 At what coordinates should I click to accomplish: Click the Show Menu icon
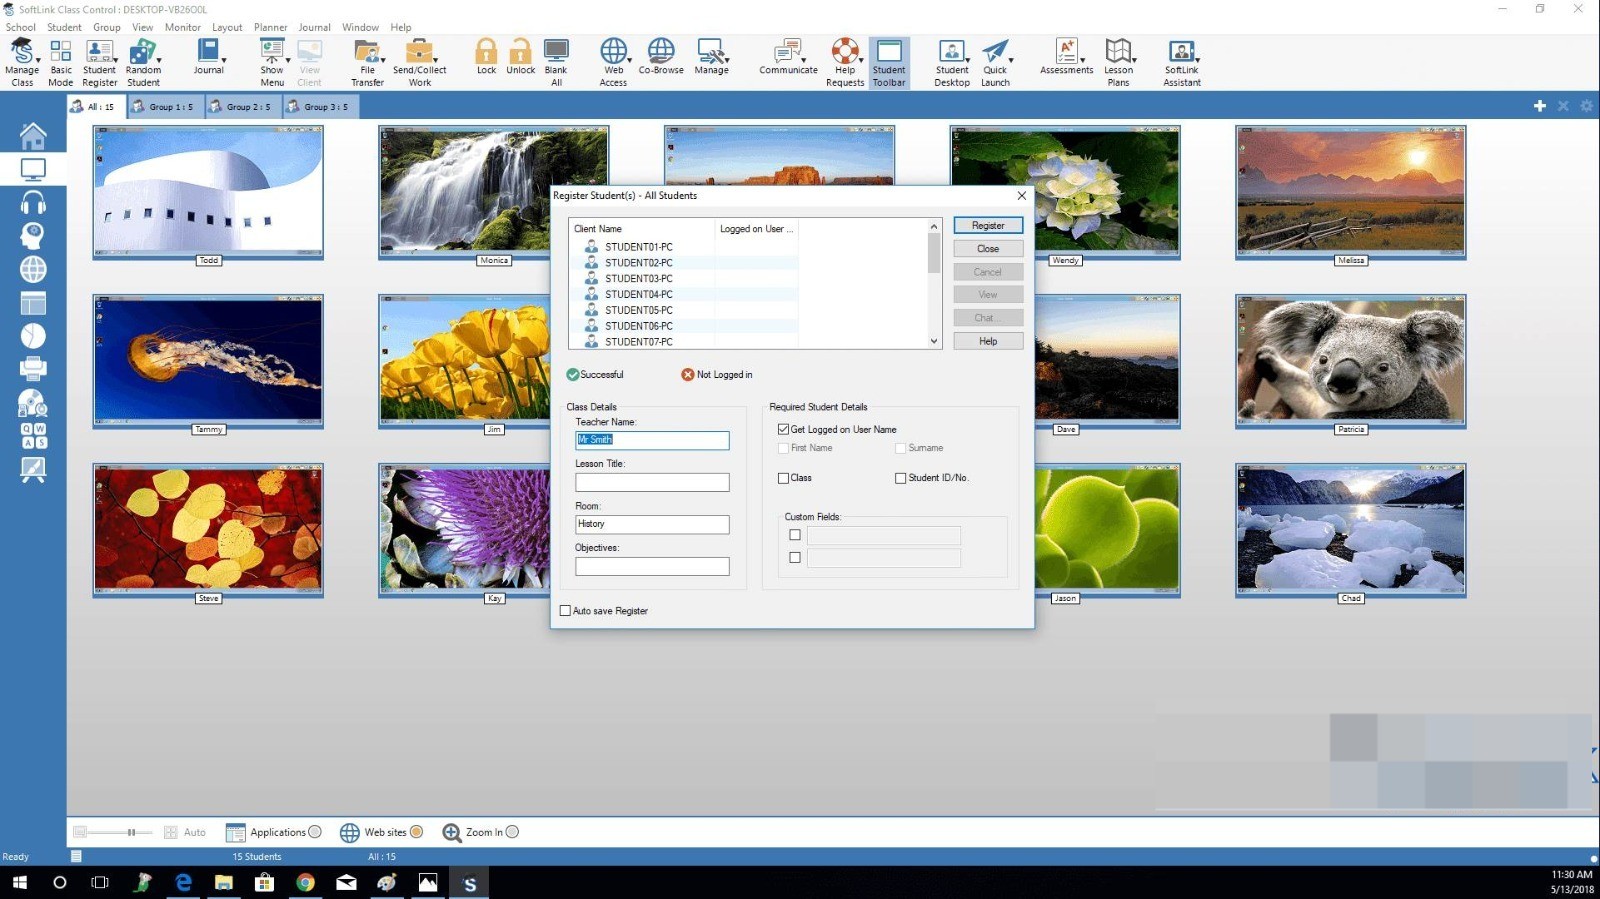coord(272,62)
